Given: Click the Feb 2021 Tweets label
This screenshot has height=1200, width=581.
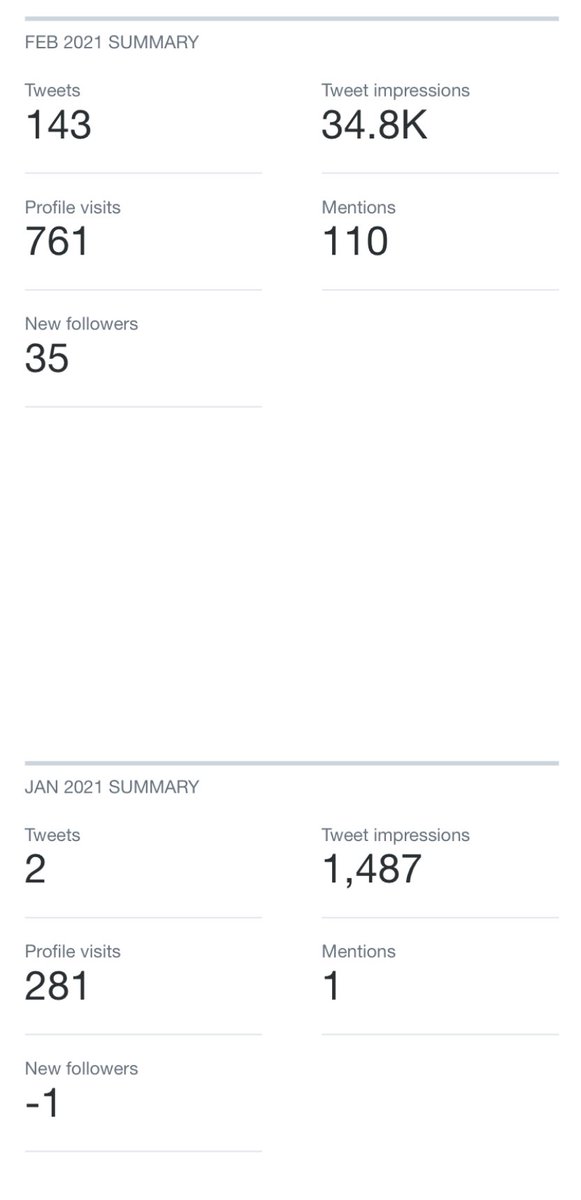Looking at the screenshot, I should point(52,90).
